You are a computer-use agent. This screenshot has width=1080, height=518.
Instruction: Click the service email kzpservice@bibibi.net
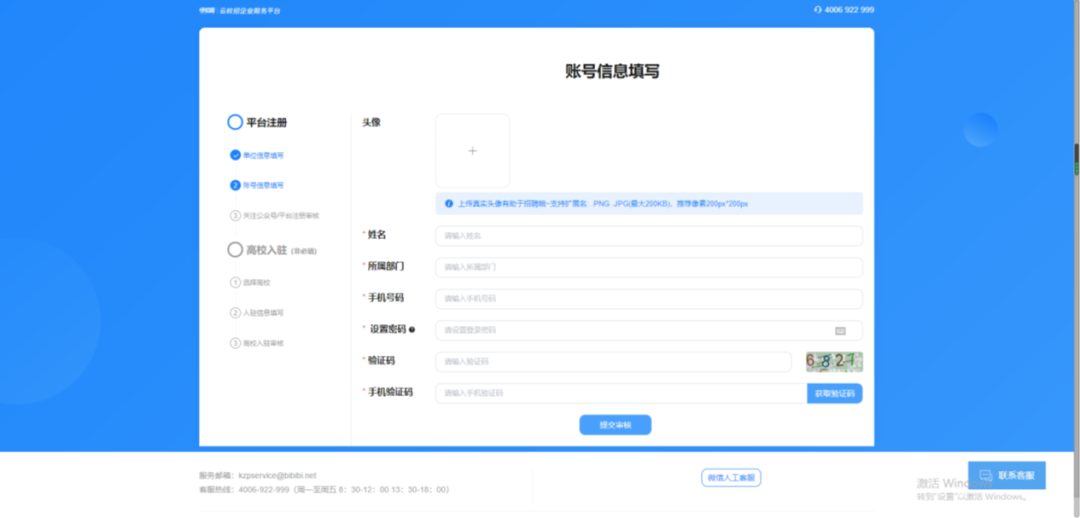[278, 475]
